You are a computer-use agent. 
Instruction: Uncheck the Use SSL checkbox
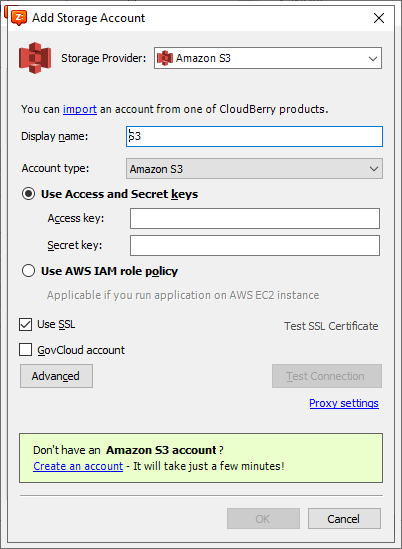[x=26, y=324]
